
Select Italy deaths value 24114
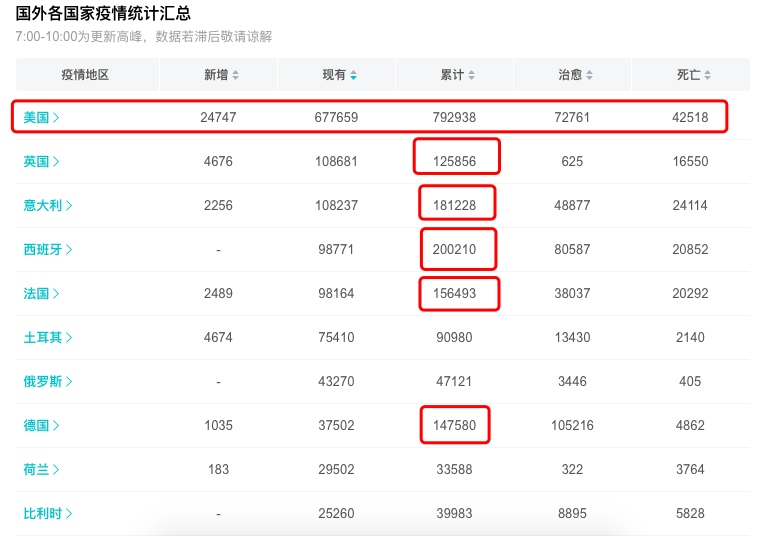pyautogui.click(x=690, y=205)
